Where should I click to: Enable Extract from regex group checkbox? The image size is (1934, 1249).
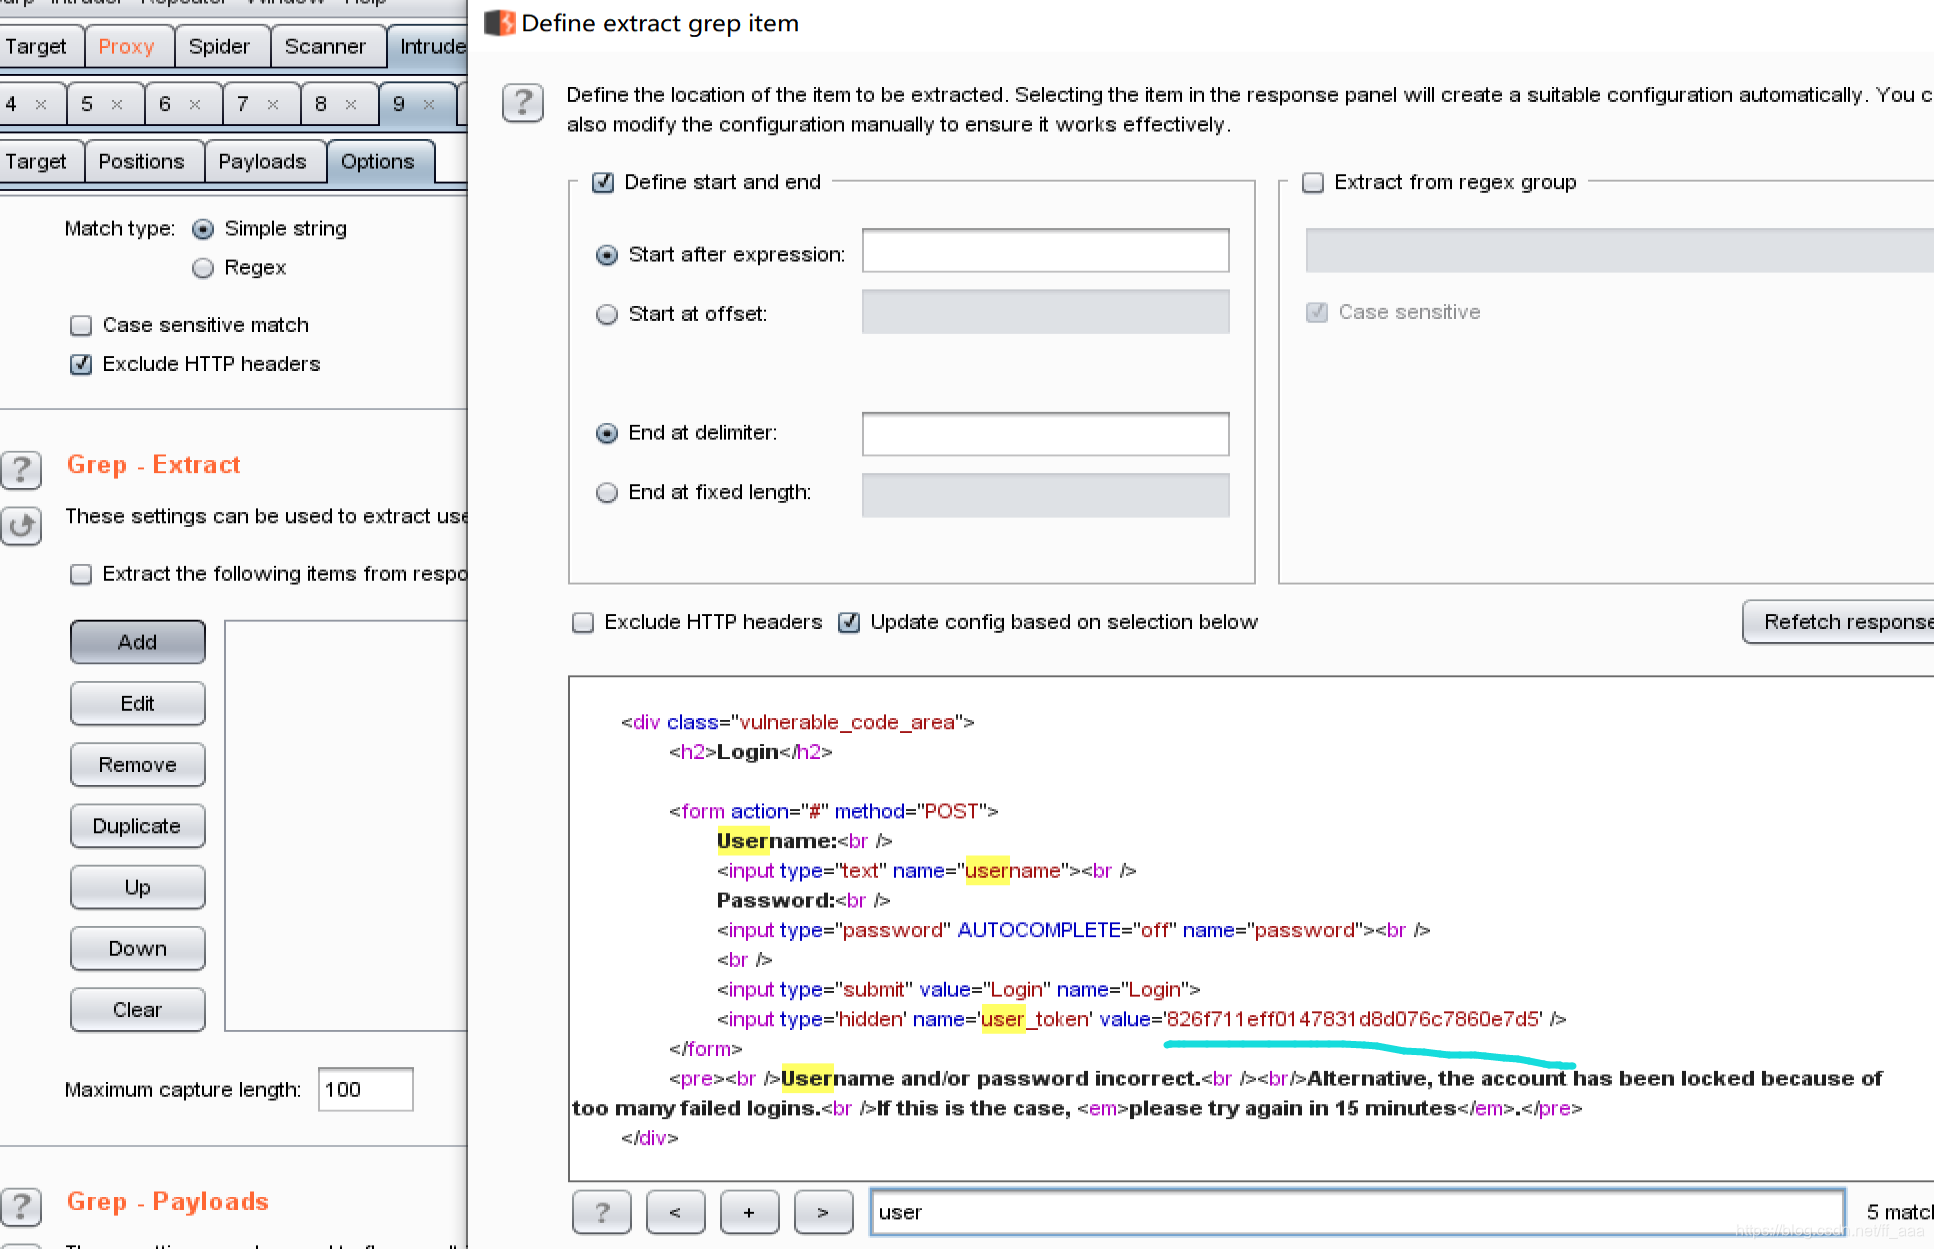1313,182
